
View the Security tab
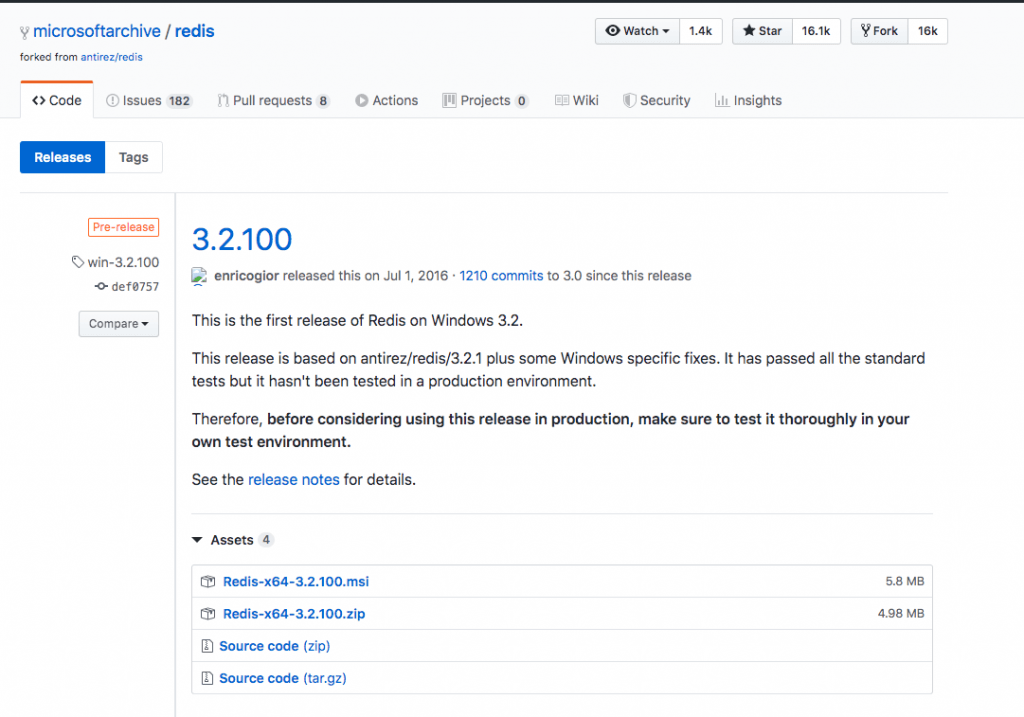click(x=656, y=101)
